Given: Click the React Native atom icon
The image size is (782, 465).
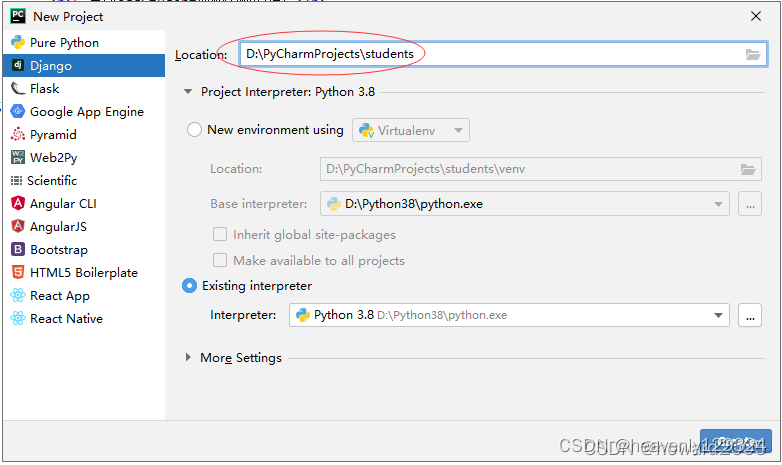Looking at the screenshot, I should 18,318.
